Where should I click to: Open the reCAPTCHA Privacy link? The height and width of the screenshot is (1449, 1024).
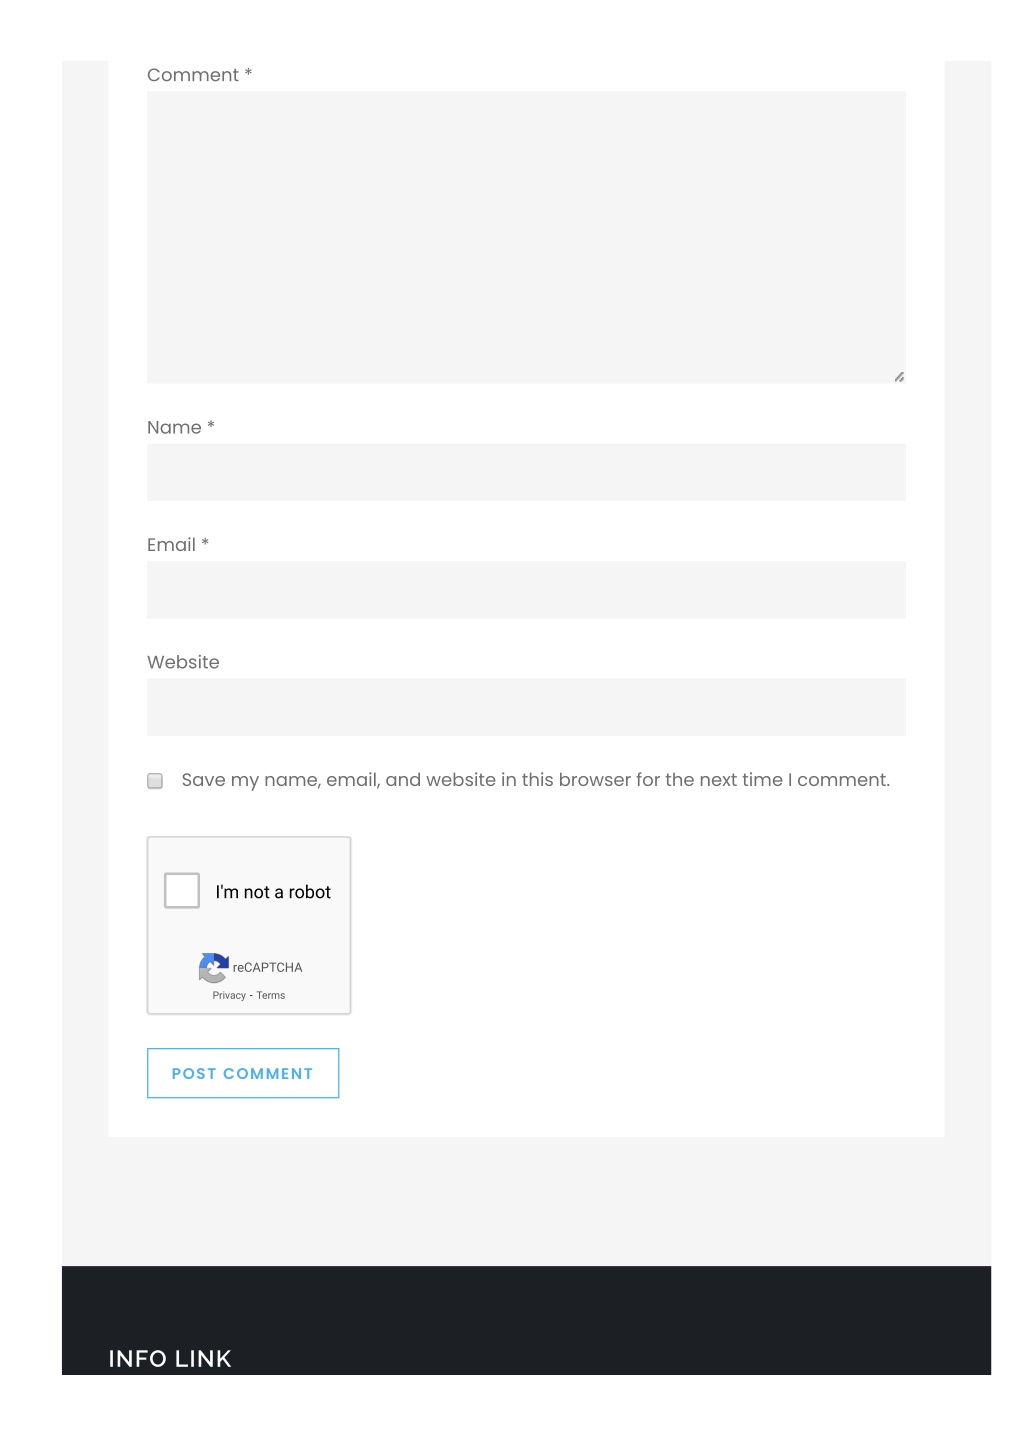click(x=229, y=995)
